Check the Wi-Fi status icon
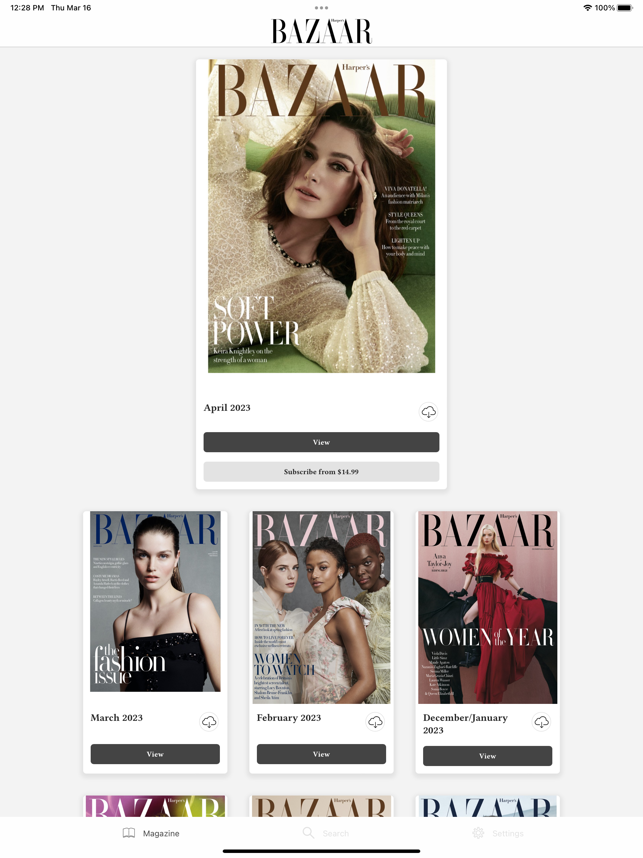This screenshot has height=858, width=643. [587, 8]
